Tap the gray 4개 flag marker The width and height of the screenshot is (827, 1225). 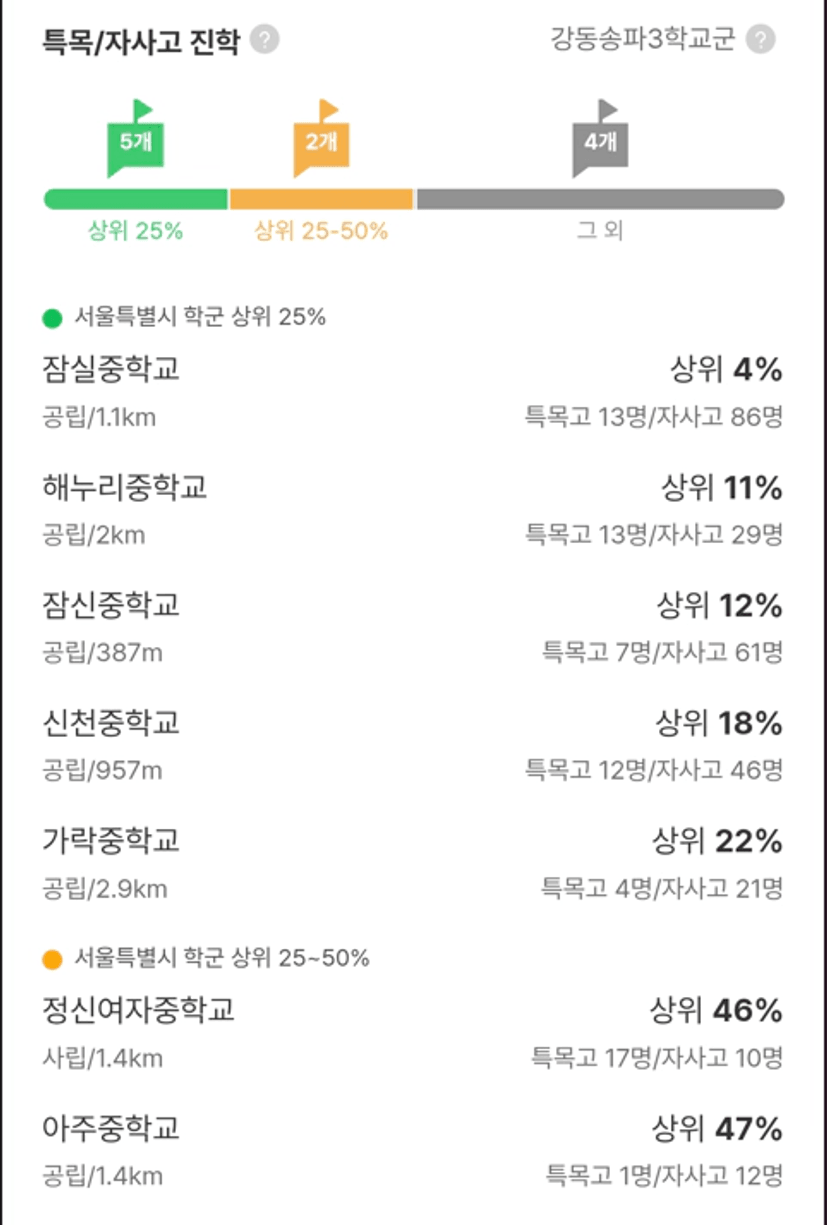pos(600,138)
